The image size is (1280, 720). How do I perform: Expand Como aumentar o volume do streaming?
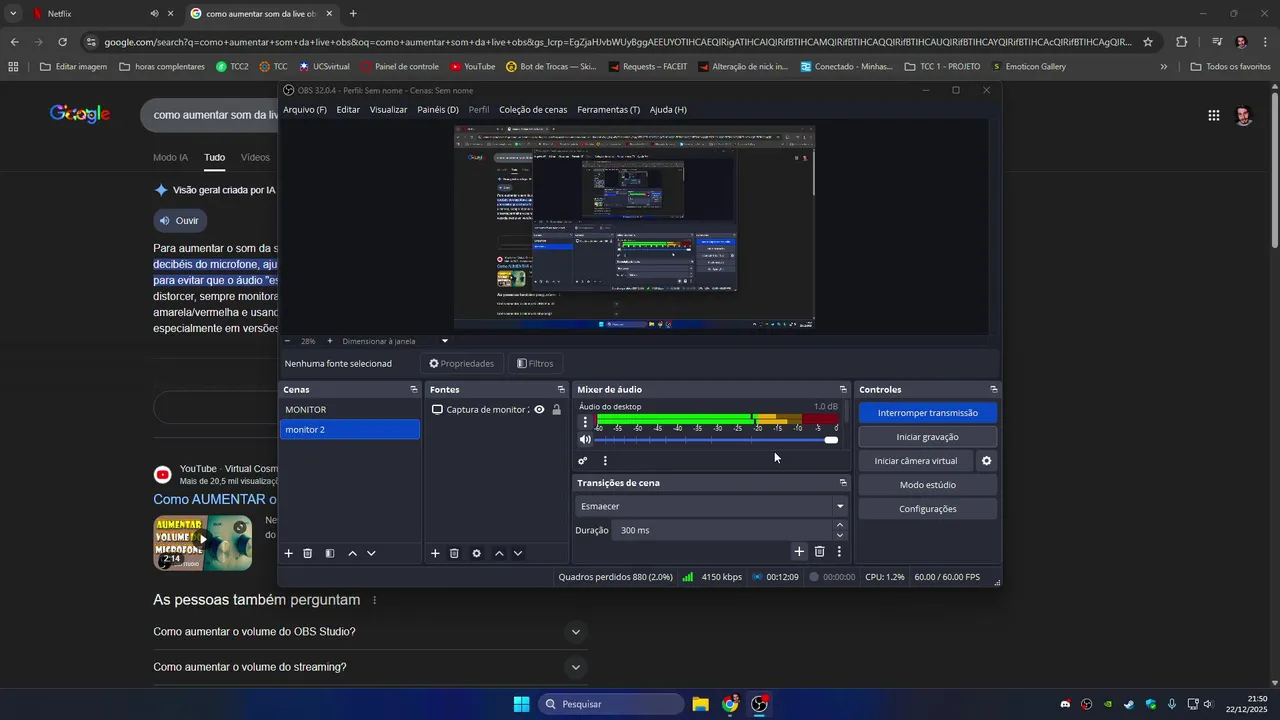pos(576,667)
